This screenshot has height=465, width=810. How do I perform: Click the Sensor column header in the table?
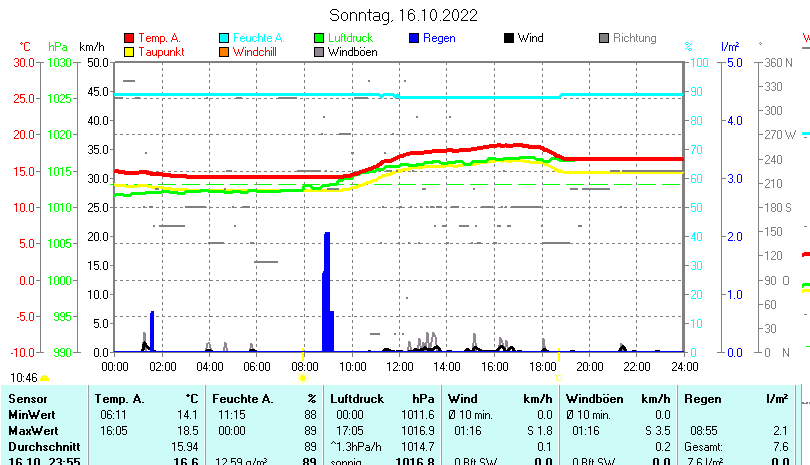pos(28,399)
